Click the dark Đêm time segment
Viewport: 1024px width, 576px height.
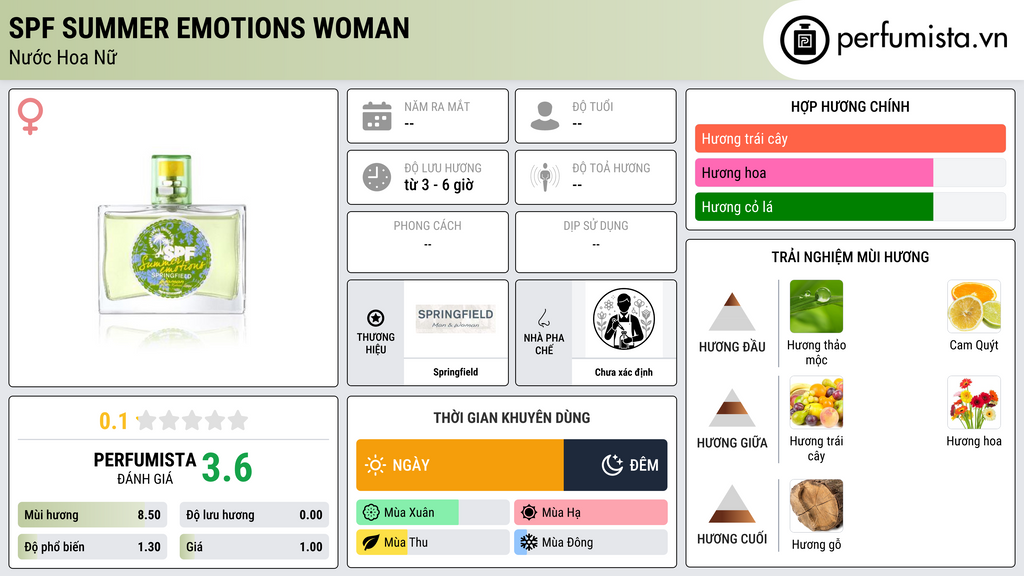(x=615, y=465)
